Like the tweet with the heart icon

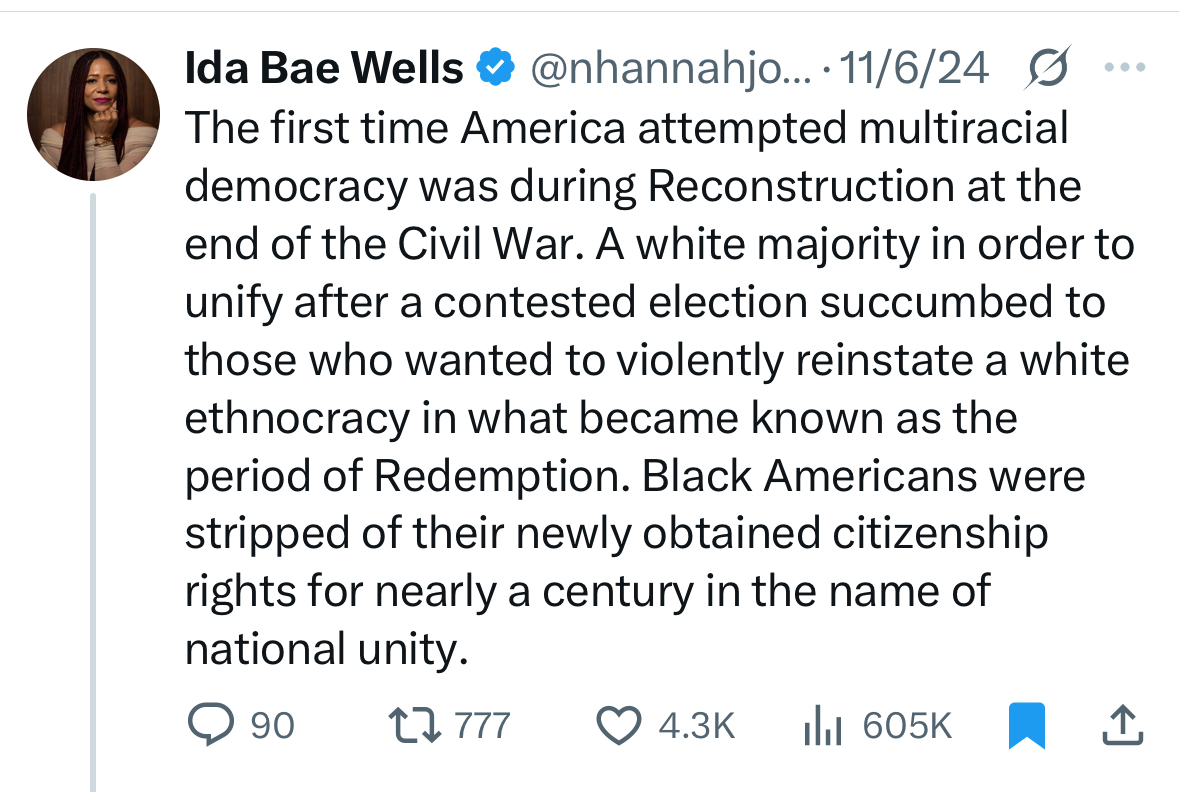point(619,725)
